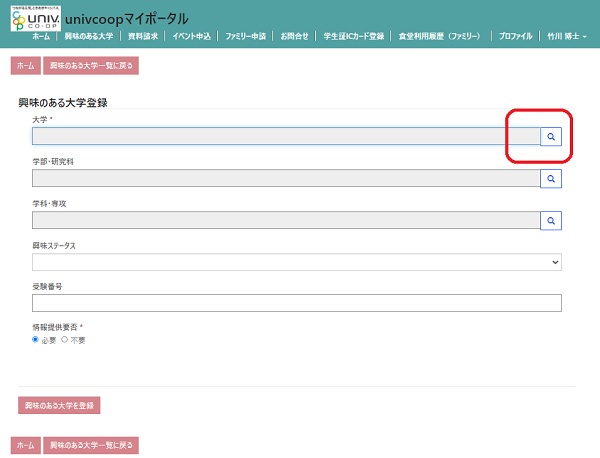600x458 pixels.
Task: Click the 情報提供要否 label
Action: pos(57,327)
